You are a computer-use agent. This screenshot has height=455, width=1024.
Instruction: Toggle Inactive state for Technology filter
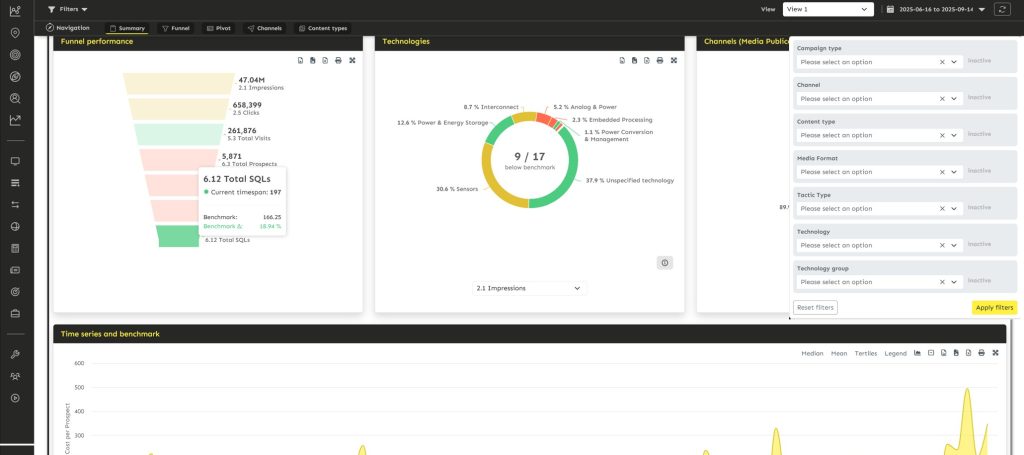[x=979, y=243]
